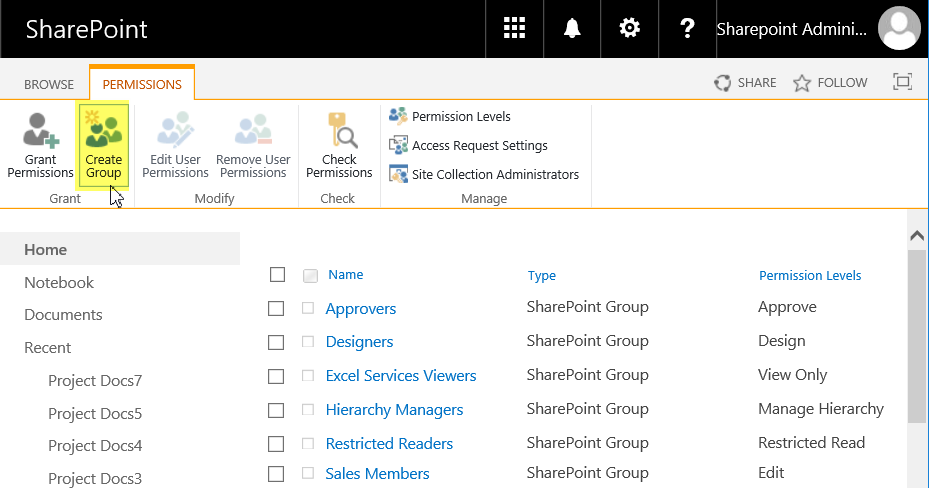Click the scrollbar up arrow

917,236
